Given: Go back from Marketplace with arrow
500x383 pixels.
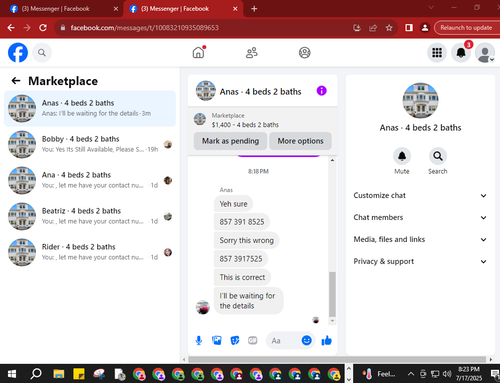Looking at the screenshot, I should [x=16, y=81].
